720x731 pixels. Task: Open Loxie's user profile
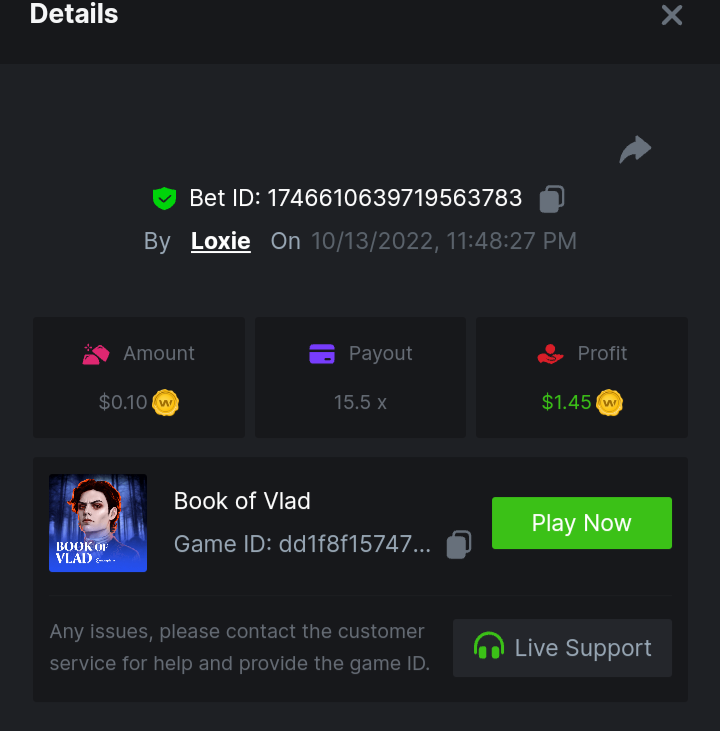(220, 241)
